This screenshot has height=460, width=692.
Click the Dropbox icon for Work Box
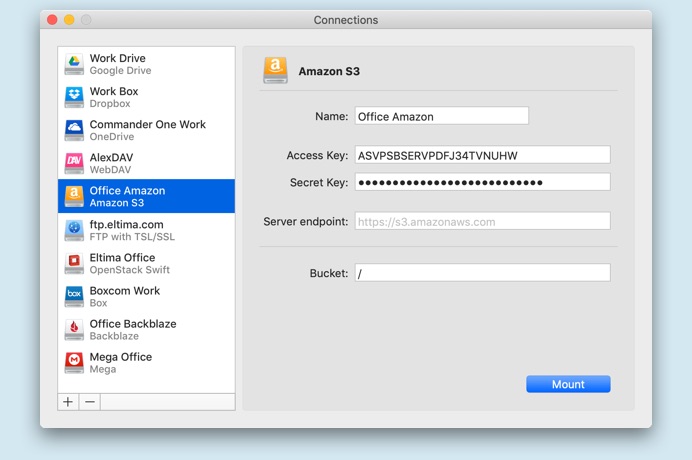[x=74, y=97]
